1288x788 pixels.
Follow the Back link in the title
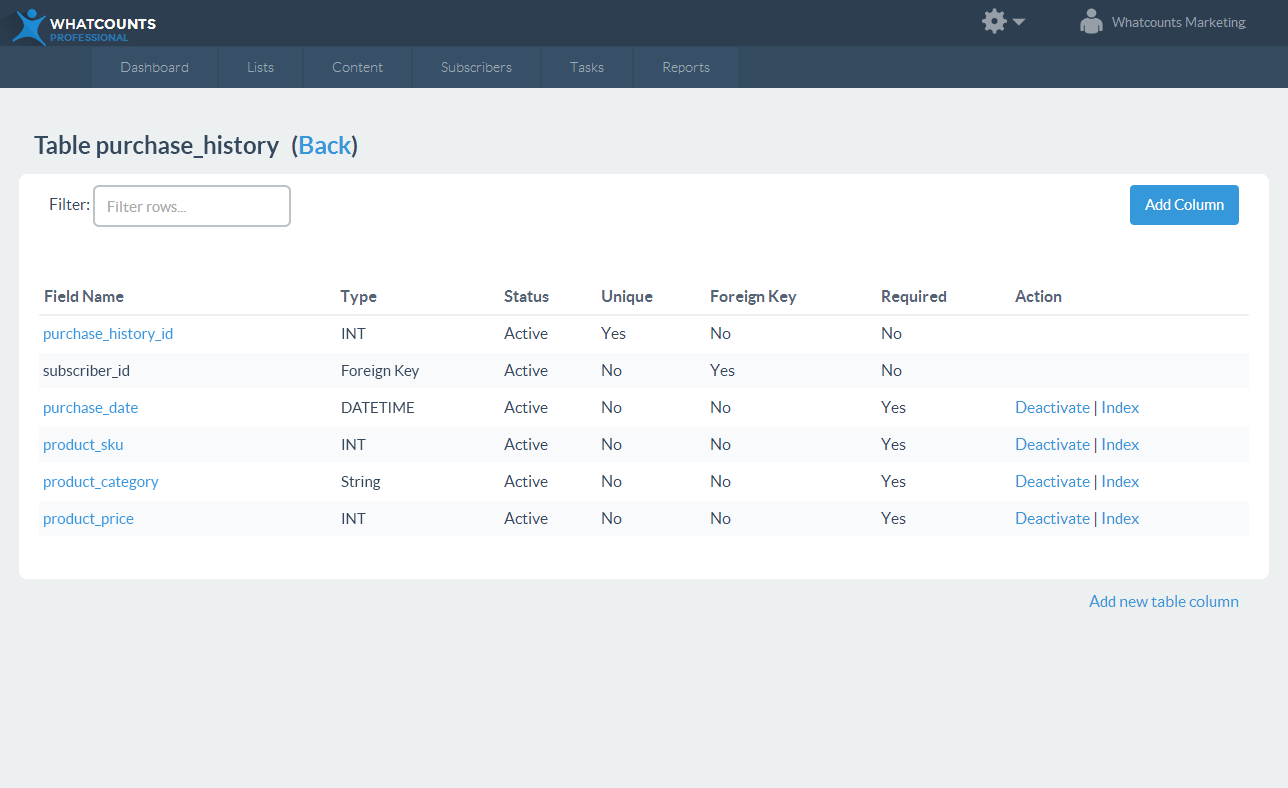325,145
